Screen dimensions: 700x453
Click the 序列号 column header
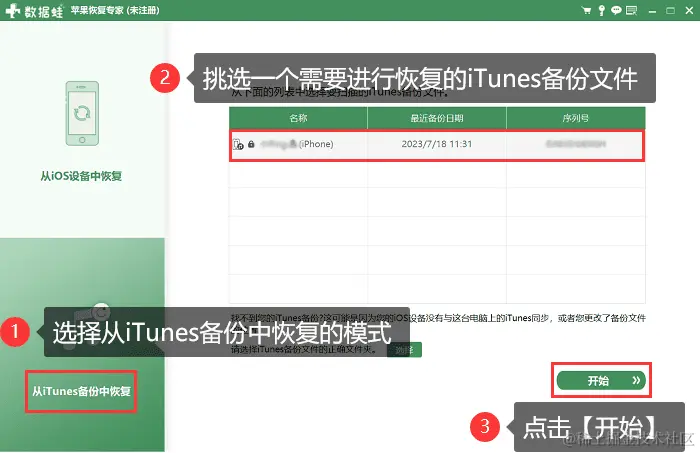tap(575, 118)
